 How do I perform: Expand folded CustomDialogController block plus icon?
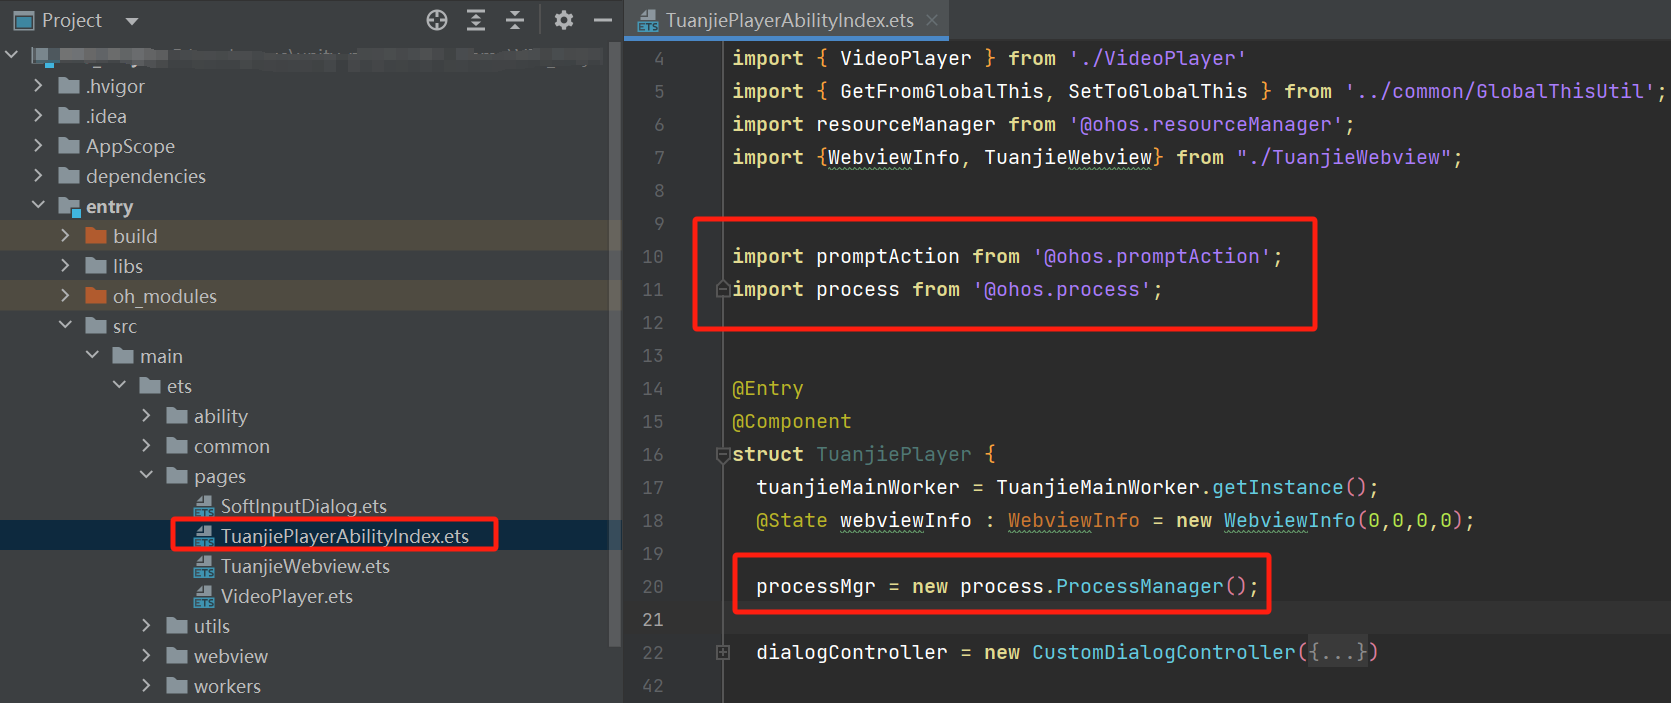[722, 653]
